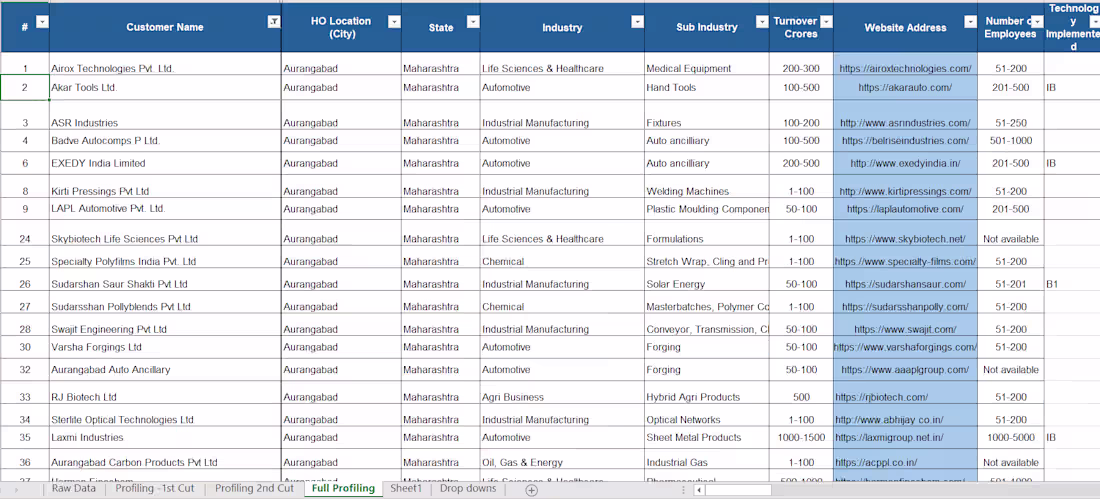Select the Industrial Gas sub industry cell

tap(706, 459)
